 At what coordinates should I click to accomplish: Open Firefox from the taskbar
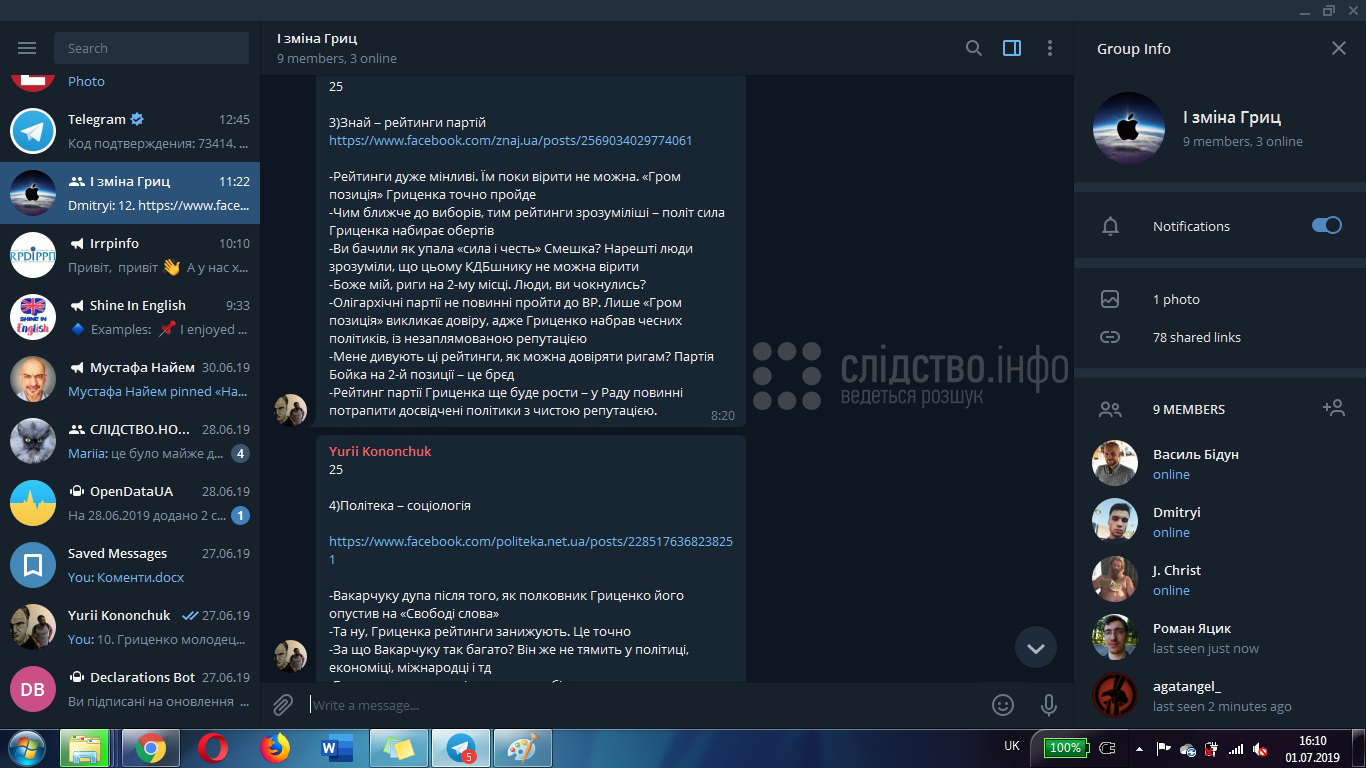point(274,748)
